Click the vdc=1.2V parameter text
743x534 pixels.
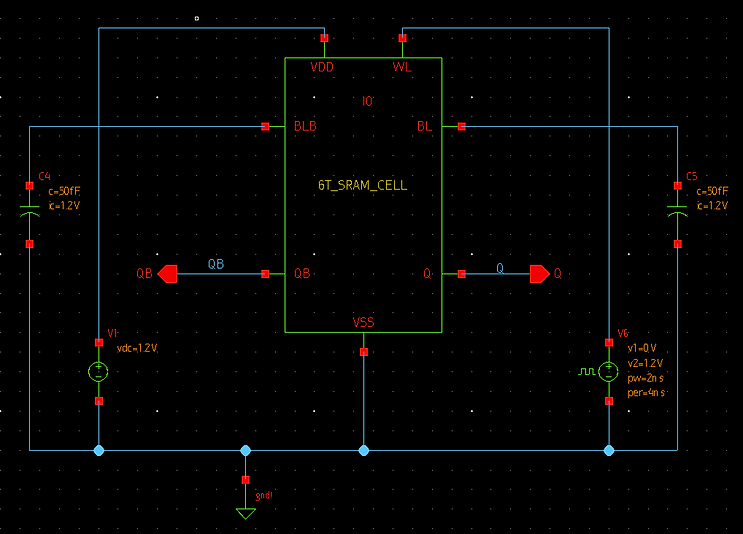tap(137, 348)
